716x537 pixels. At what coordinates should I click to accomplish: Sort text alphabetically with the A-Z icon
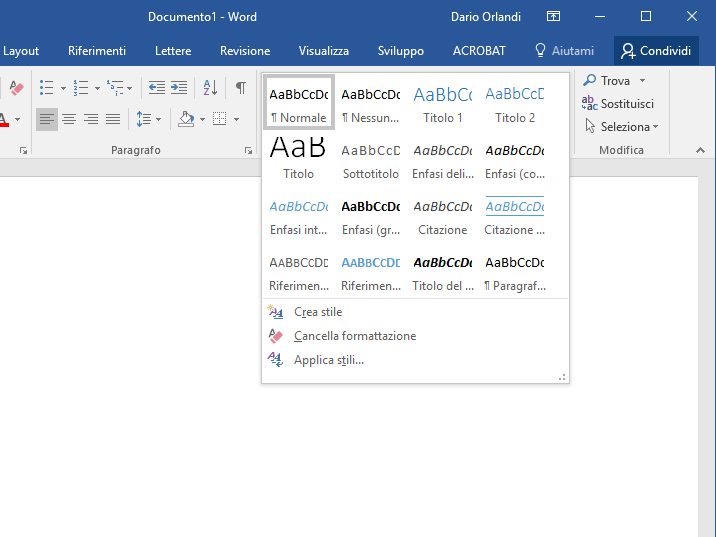point(210,88)
